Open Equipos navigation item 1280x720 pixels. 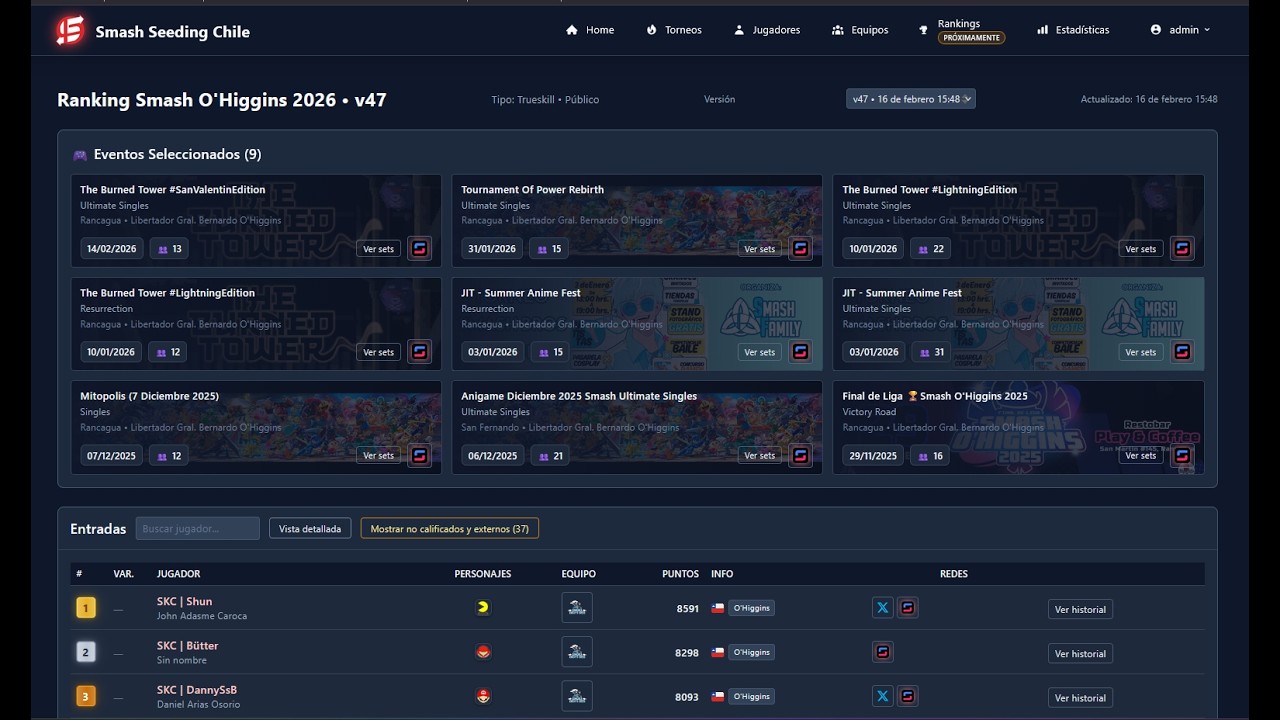(x=860, y=30)
